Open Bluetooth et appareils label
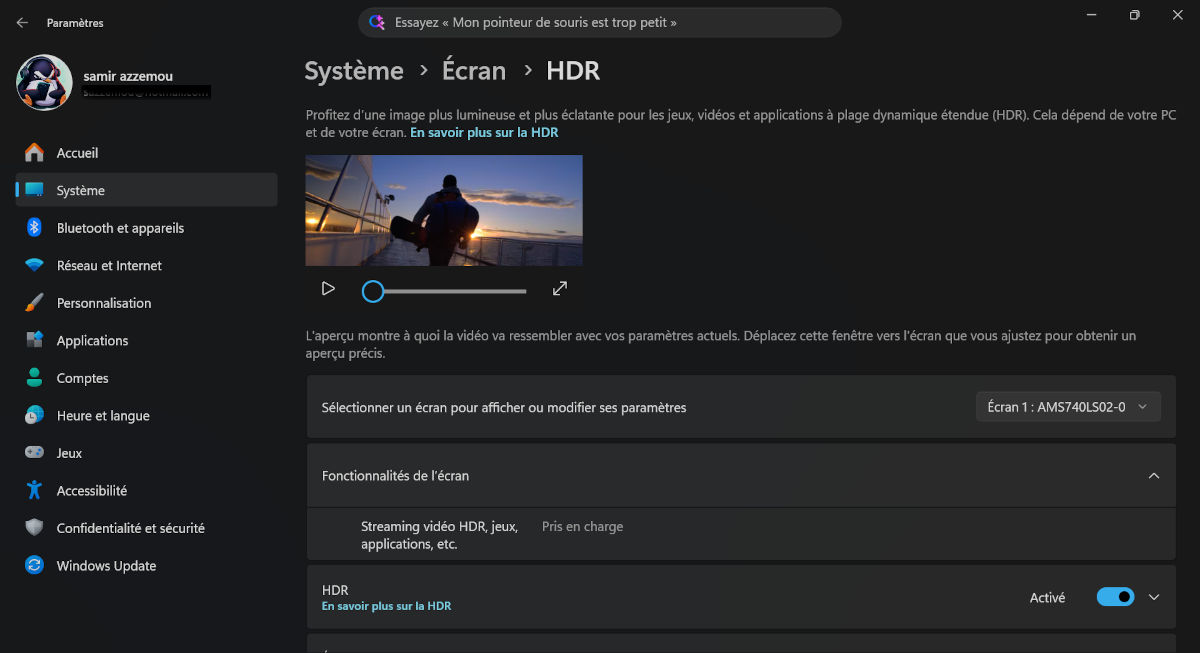 [x=120, y=228]
